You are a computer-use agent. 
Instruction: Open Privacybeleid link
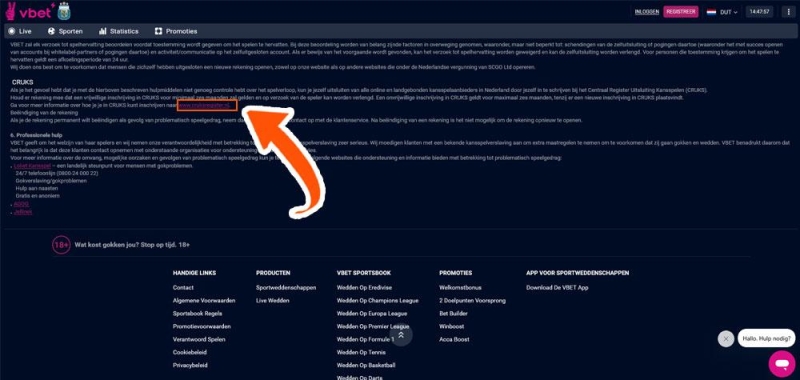(x=190, y=365)
